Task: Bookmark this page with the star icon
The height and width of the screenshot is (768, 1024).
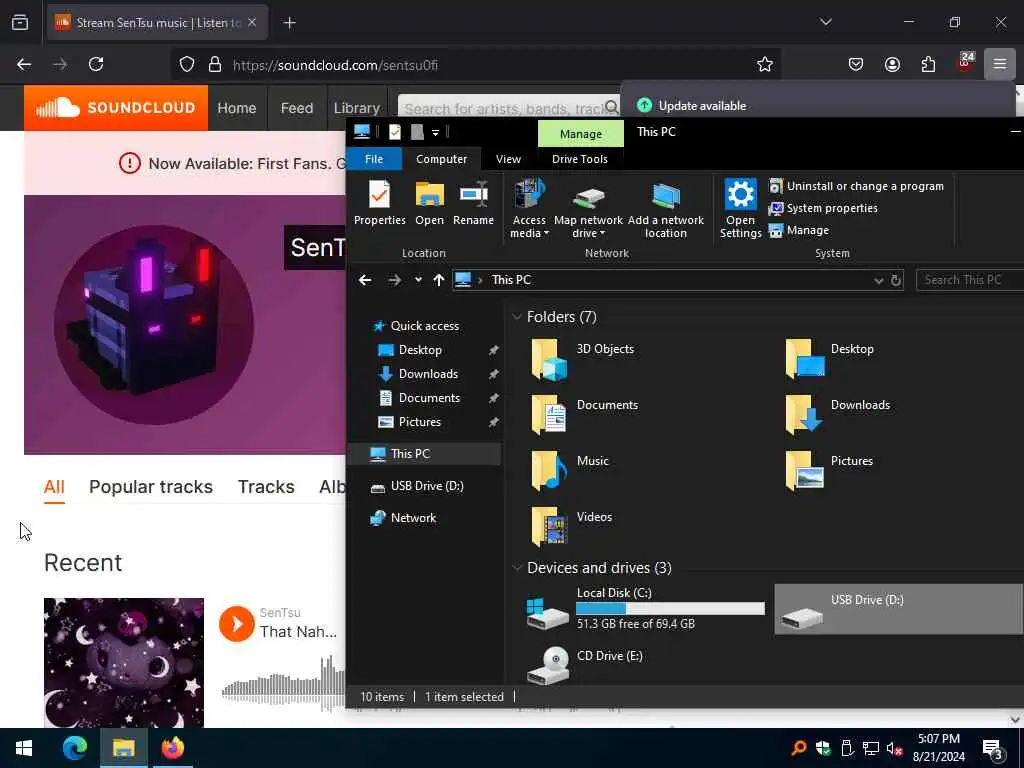Action: pos(765,65)
